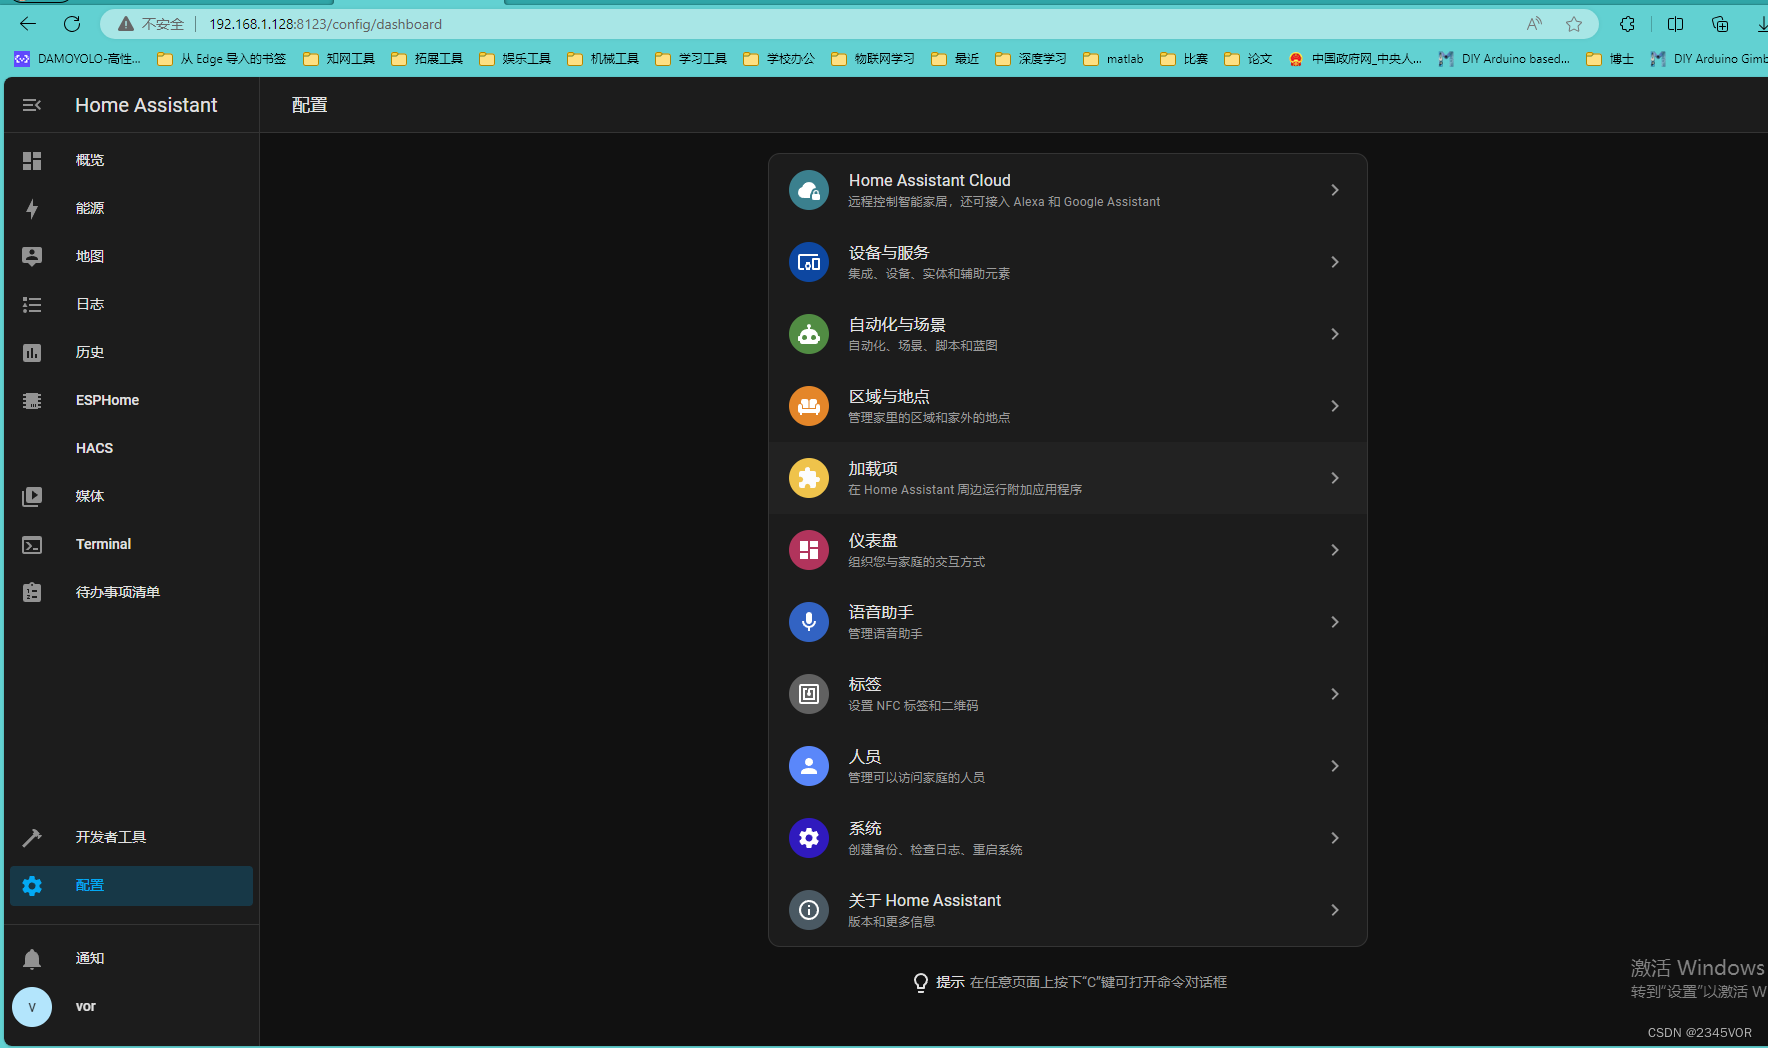Image resolution: width=1768 pixels, height=1048 pixels.
Task: Open browser read aloud icon
Action: [x=1534, y=24]
